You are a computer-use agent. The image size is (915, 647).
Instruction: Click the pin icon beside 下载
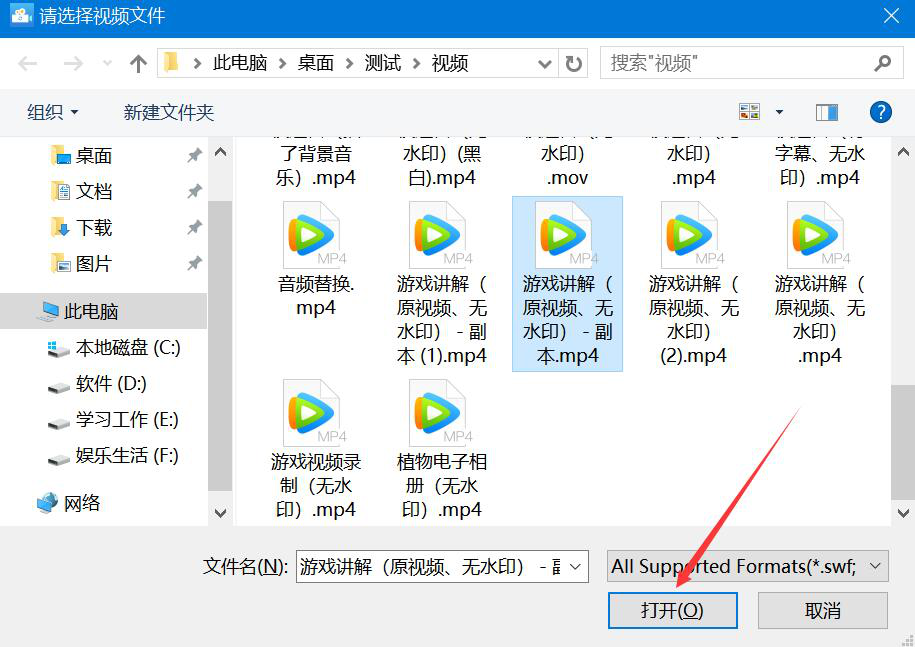(194, 228)
